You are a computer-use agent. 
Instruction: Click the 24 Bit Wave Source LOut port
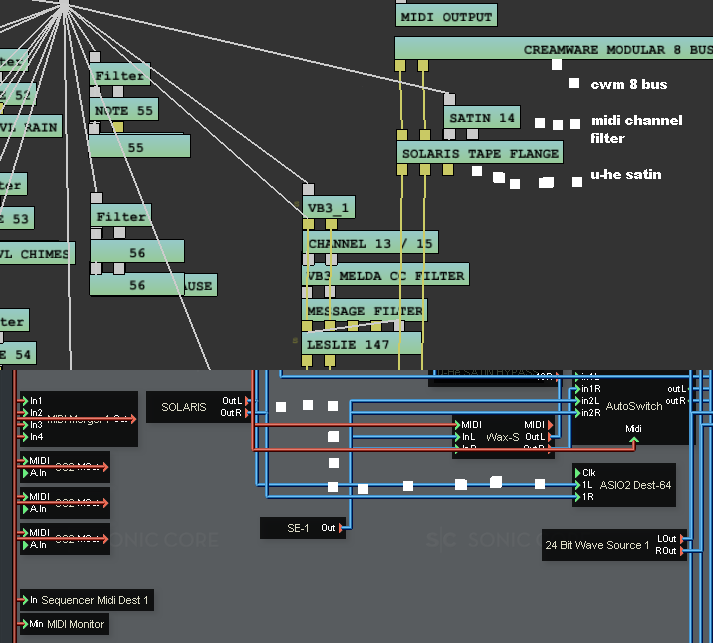[683, 539]
